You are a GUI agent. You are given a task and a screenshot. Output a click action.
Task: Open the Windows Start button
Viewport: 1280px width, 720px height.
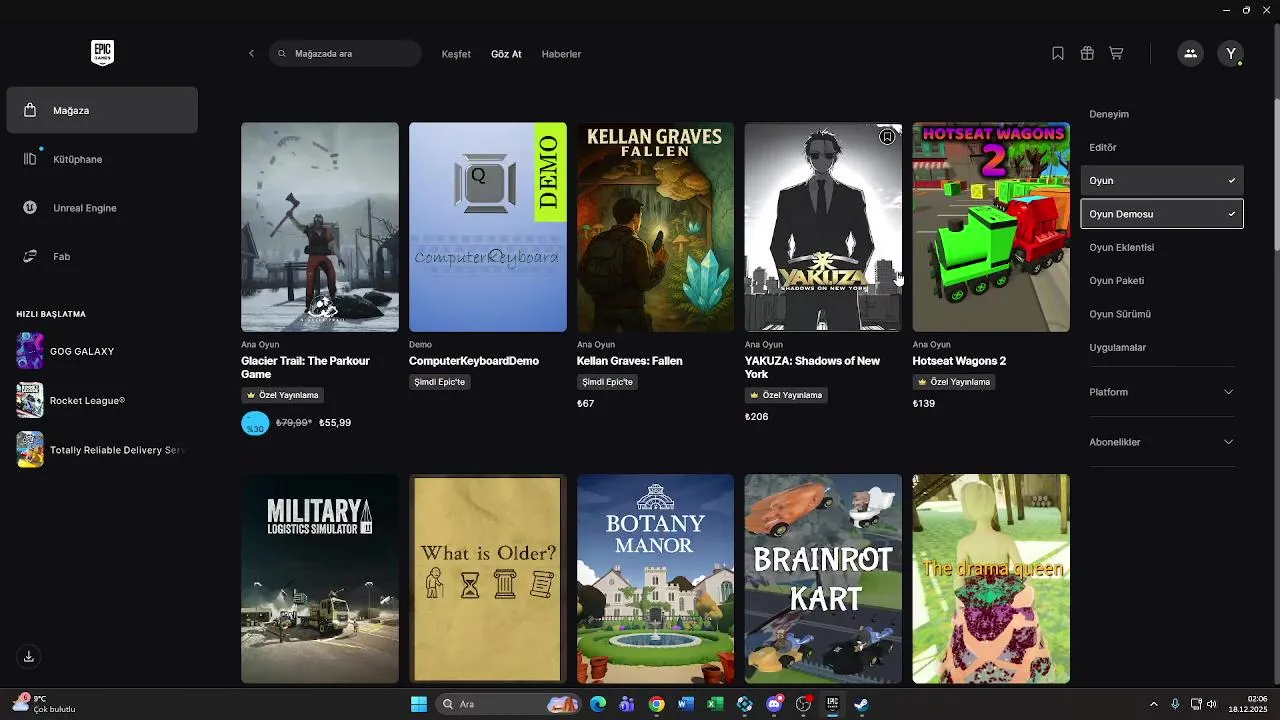(x=418, y=704)
